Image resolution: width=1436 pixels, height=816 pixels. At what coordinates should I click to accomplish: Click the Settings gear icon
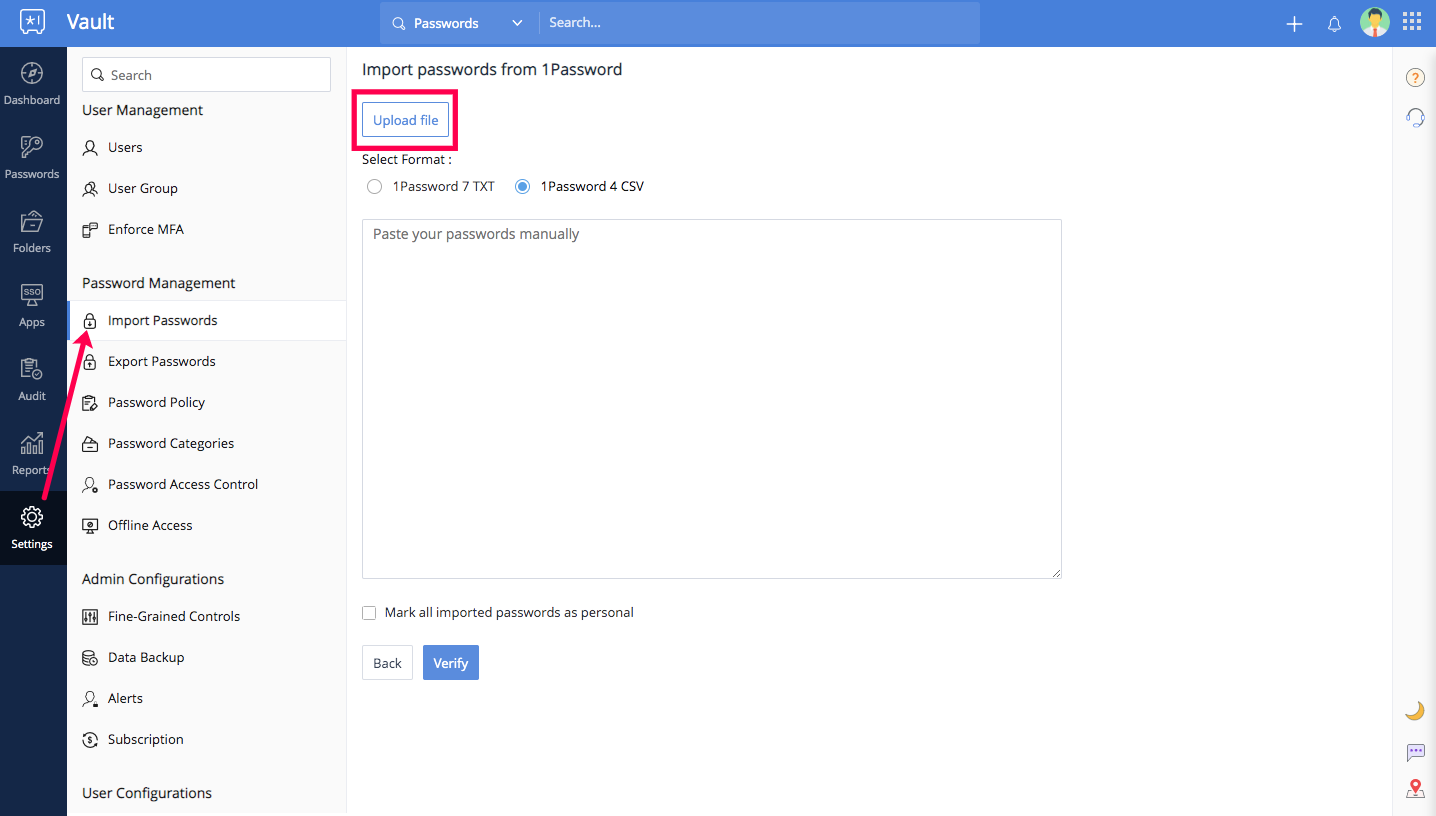pos(32,517)
